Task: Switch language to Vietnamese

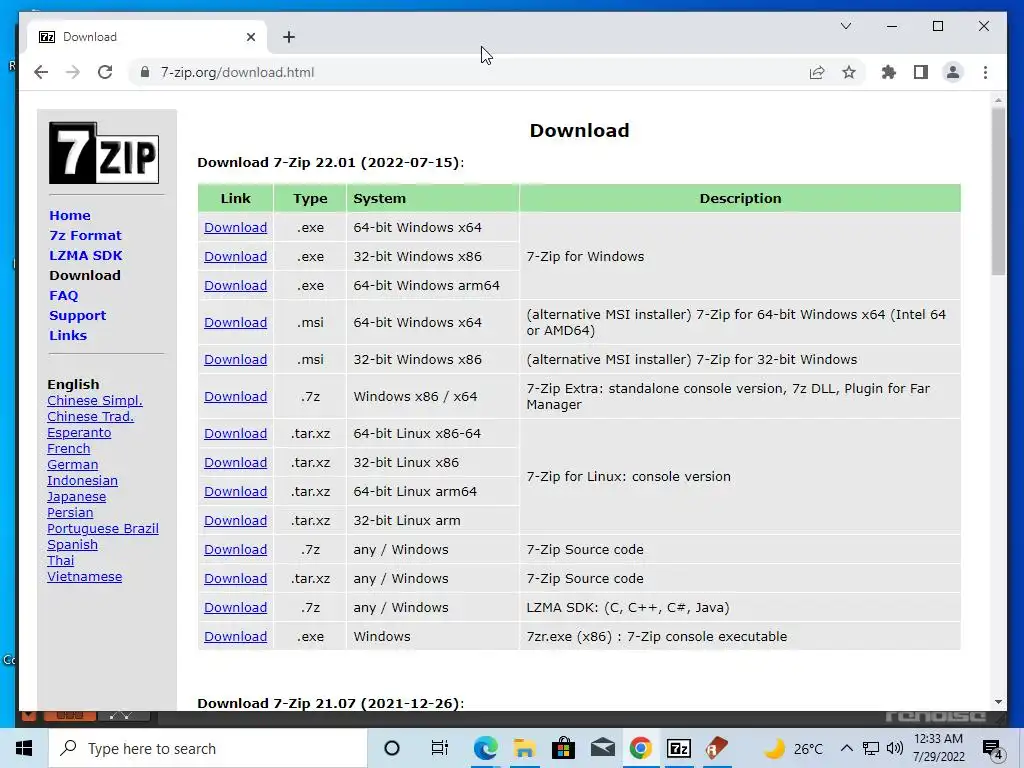Action: point(84,577)
